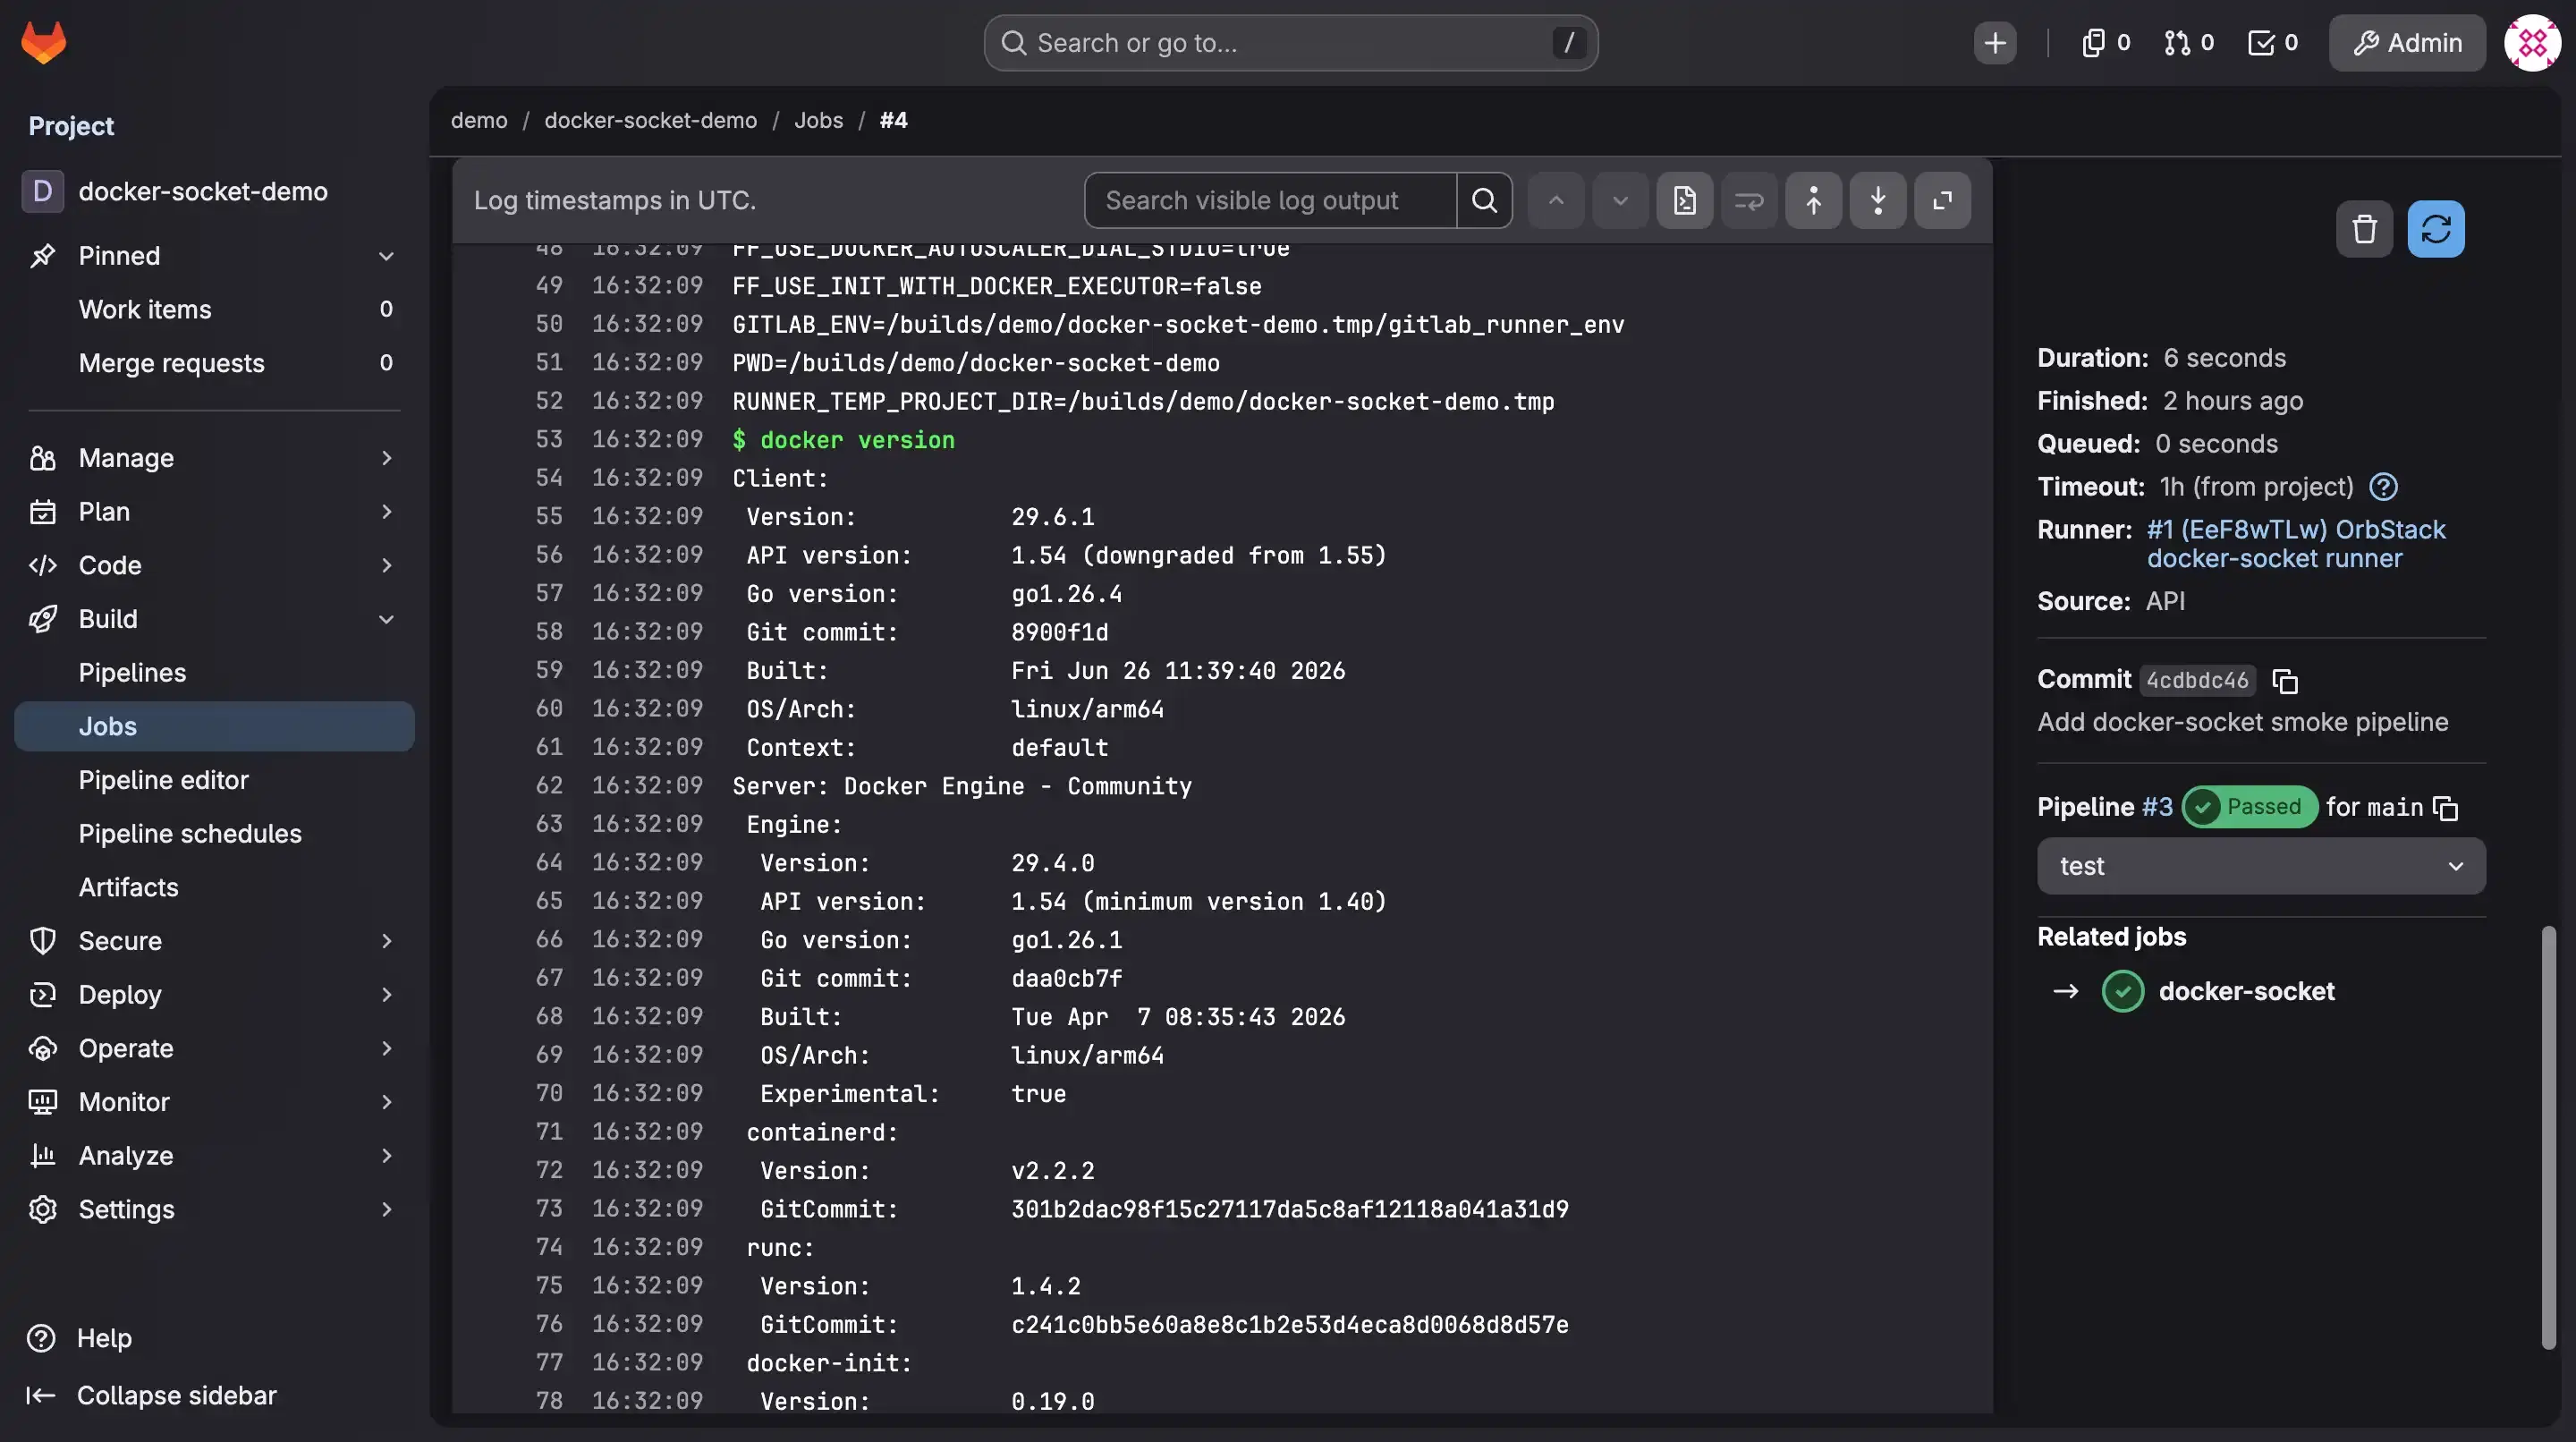Open Artifacts under Build
The width and height of the screenshot is (2576, 1442).
214,887
